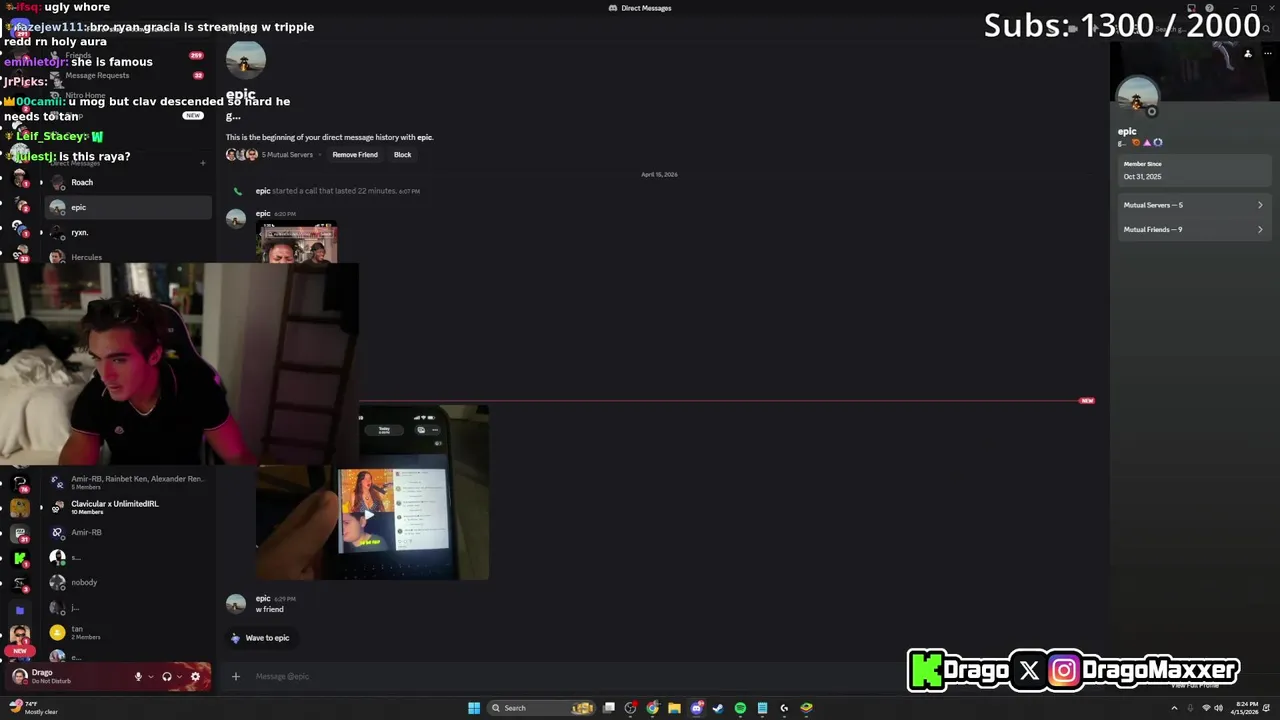This screenshot has width=1280, height=720.
Task: Open epic's first image attachment thumbnail
Action: click(x=297, y=243)
